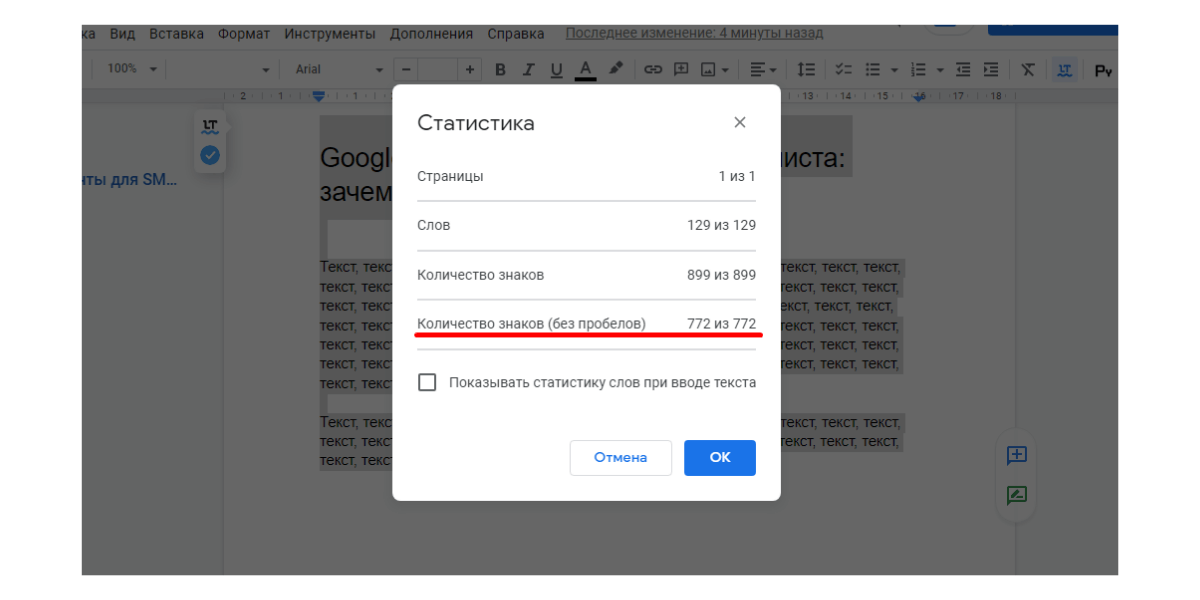Image resolution: width=1200 pixels, height=600 pixels.
Task: Insert a link using the toolbar icon
Action: [653, 69]
